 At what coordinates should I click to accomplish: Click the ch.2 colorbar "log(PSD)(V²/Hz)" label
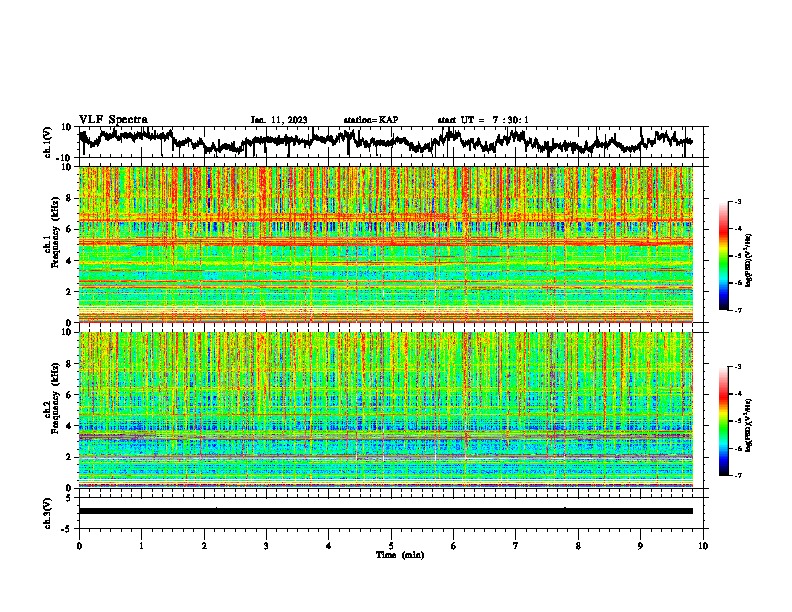tap(749, 425)
